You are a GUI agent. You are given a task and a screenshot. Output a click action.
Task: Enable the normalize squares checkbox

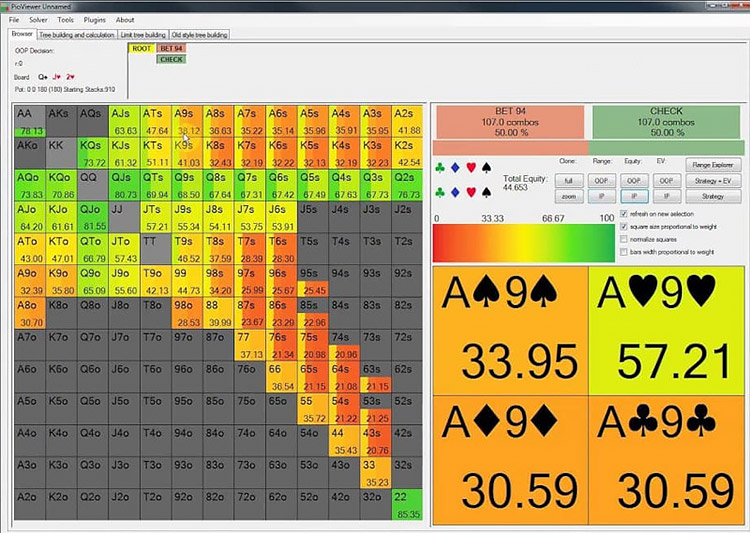[625, 240]
